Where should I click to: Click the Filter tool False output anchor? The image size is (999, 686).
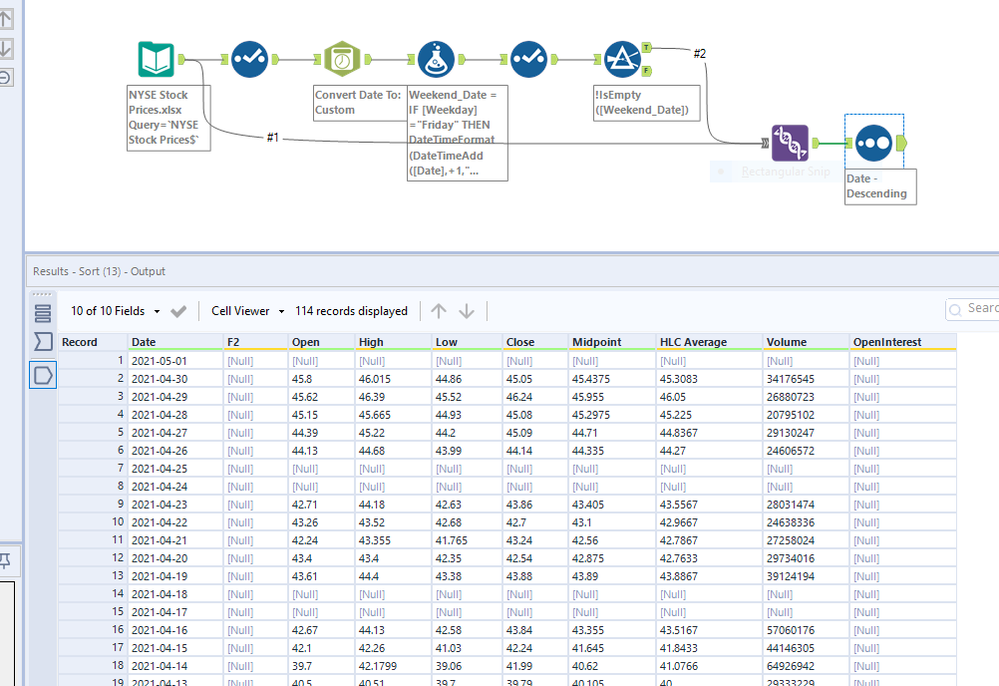point(647,71)
